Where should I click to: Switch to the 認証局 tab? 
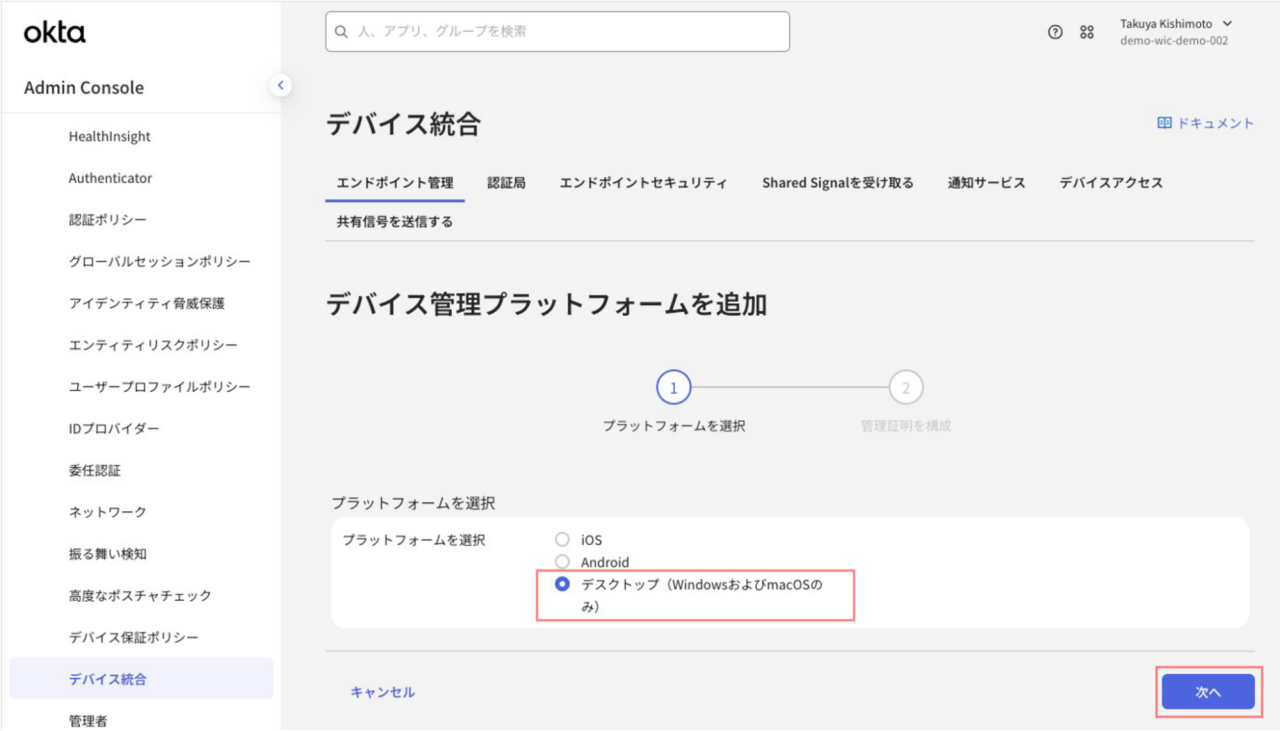pyautogui.click(x=506, y=183)
